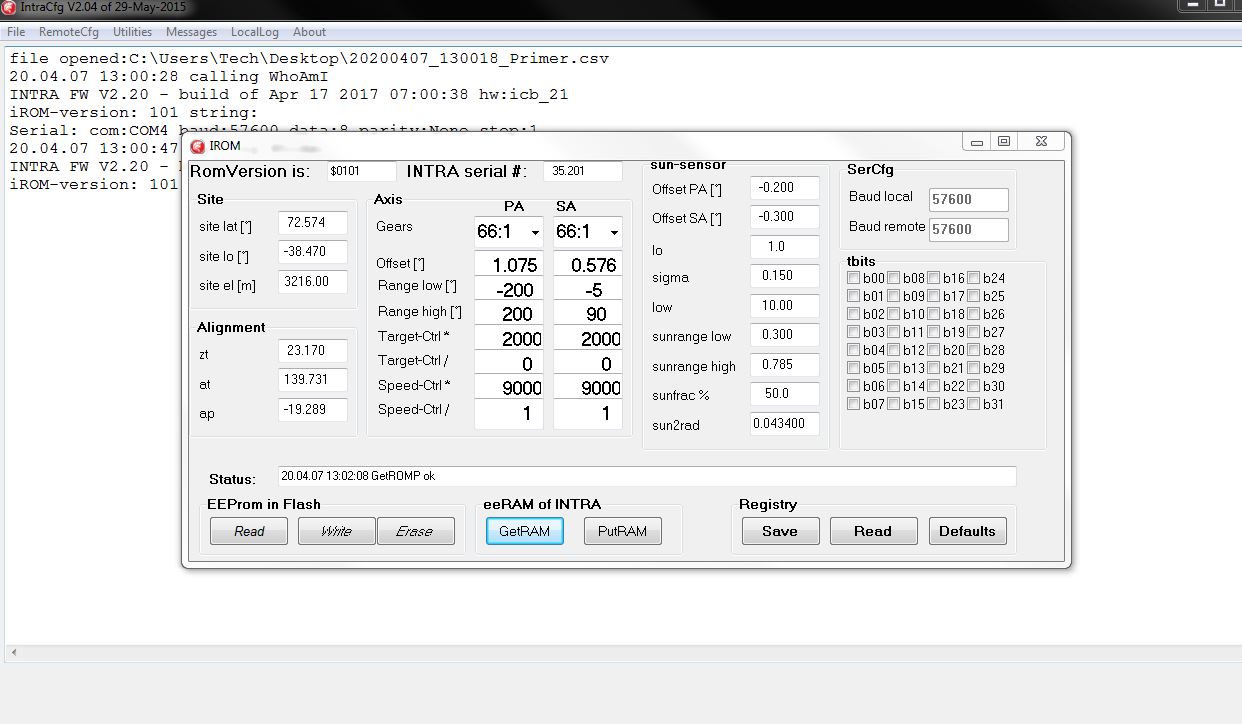The width and height of the screenshot is (1242, 724).
Task: Maximize the IROM dialog window
Action: click(1004, 142)
